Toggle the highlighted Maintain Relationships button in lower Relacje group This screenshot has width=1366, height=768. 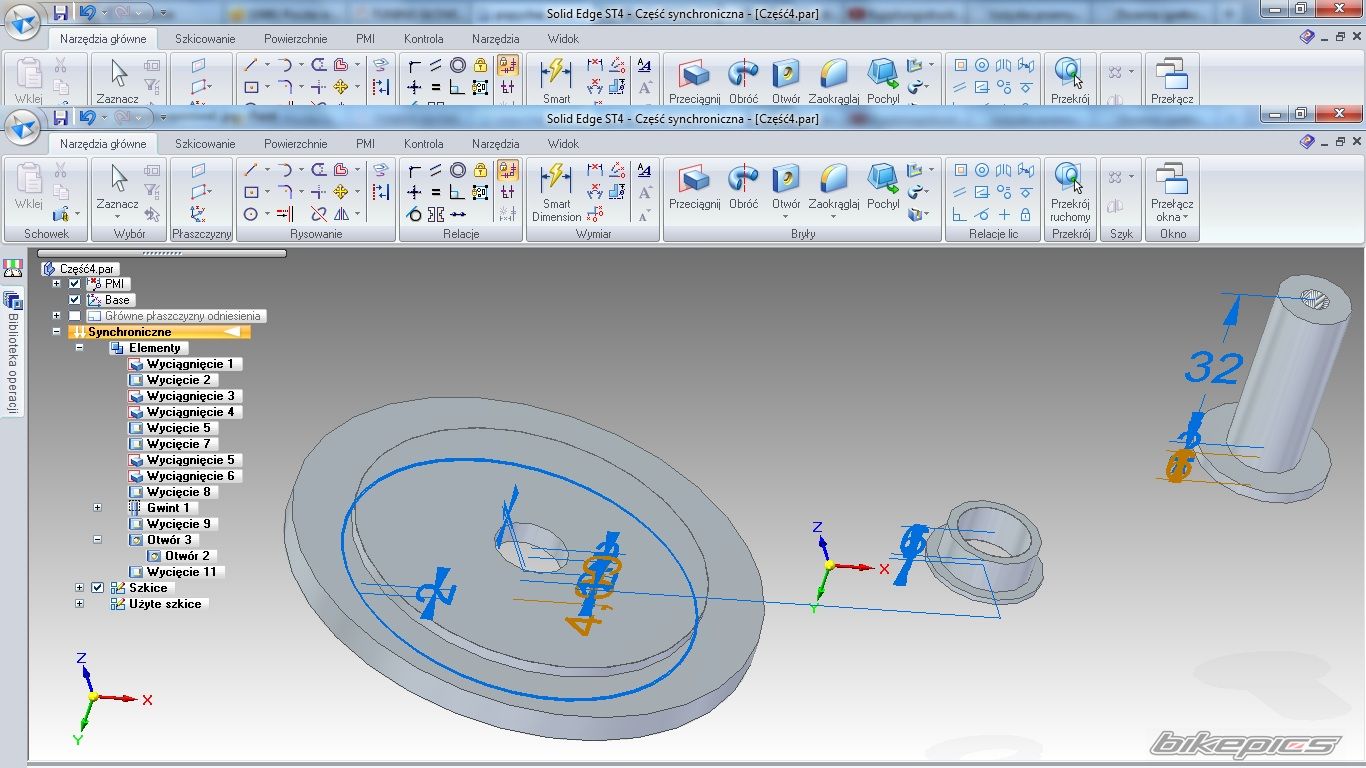tap(508, 170)
